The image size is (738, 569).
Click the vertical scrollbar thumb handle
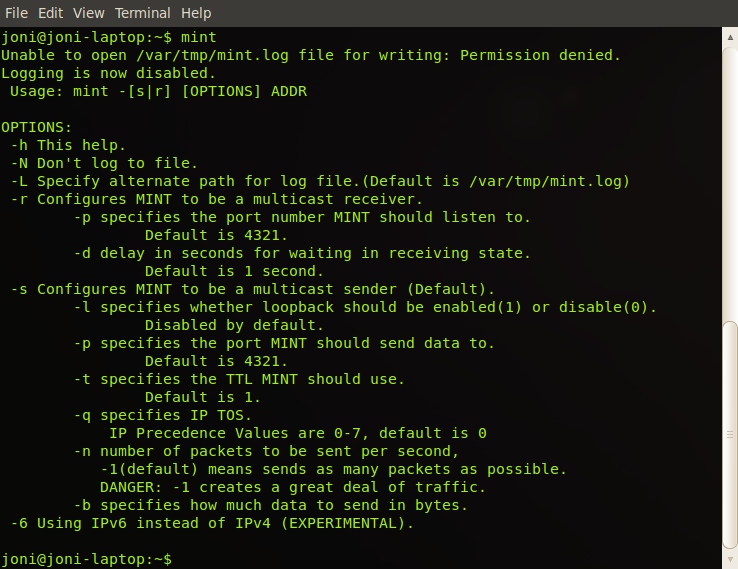(730, 435)
